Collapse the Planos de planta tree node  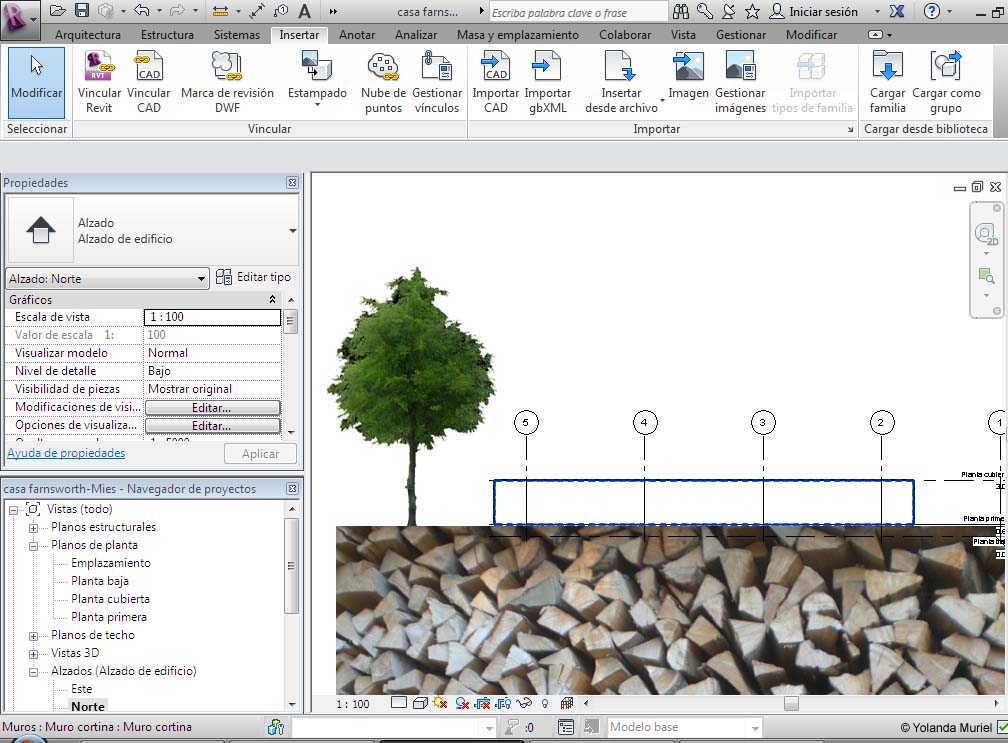click(33, 546)
